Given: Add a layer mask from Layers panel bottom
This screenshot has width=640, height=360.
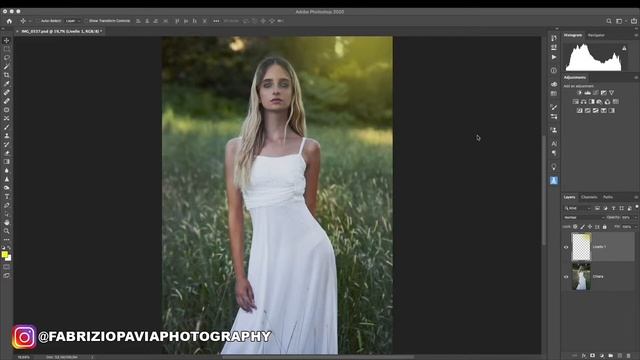Looking at the screenshot, I should tap(593, 356).
